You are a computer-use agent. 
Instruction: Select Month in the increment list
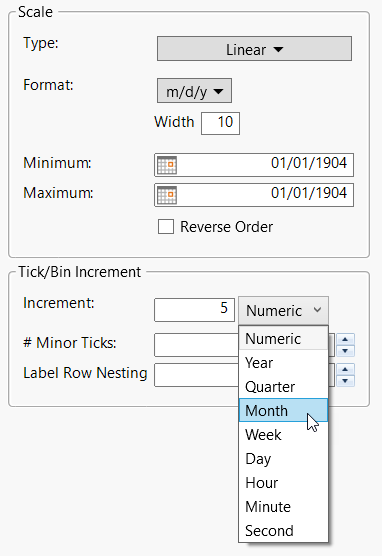tap(283, 410)
